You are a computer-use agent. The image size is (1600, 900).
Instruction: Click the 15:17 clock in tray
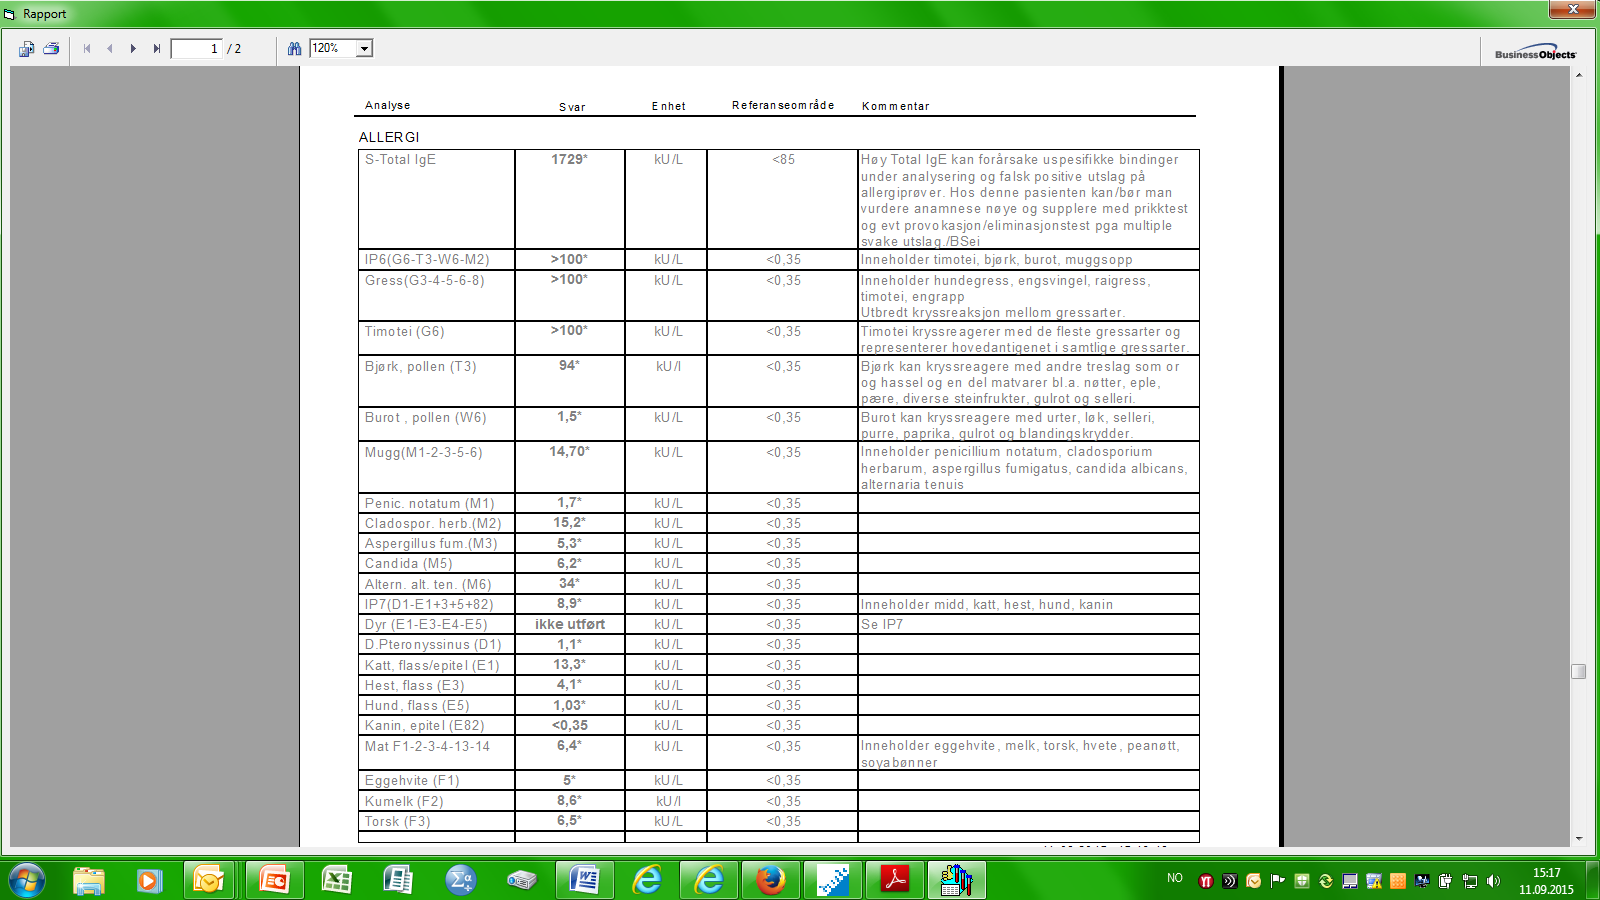[1546, 873]
